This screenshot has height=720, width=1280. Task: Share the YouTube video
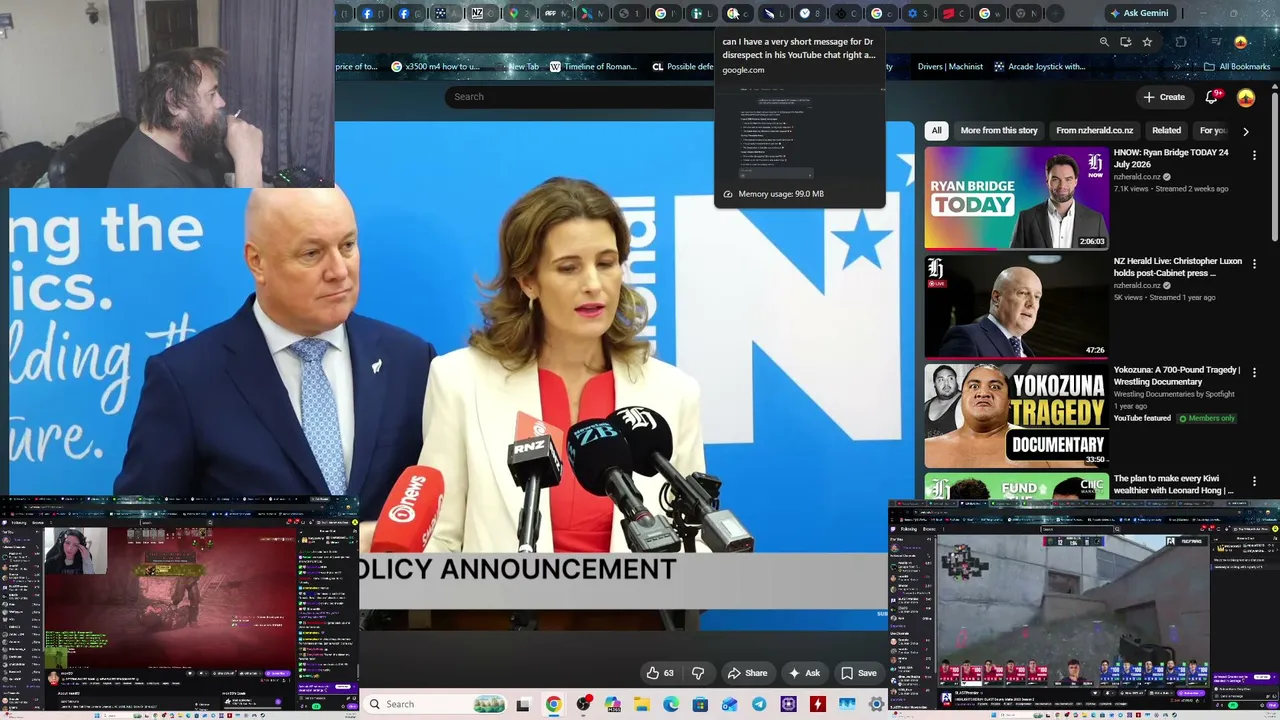(x=747, y=673)
